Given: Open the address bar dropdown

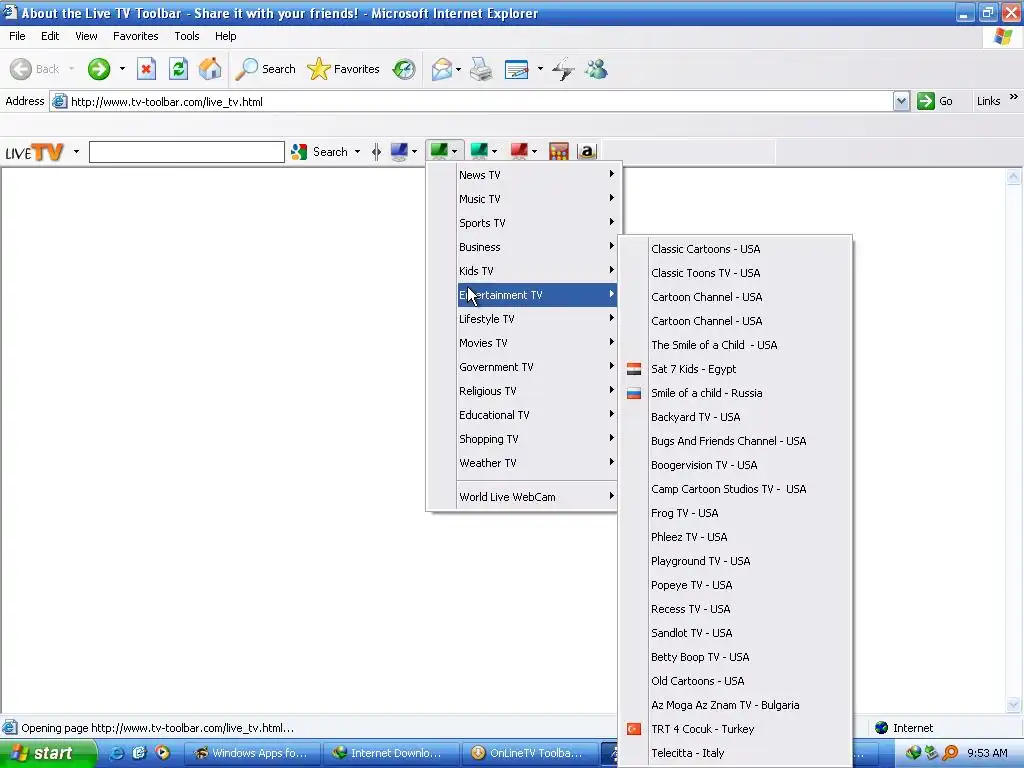Looking at the screenshot, I should pos(901,101).
